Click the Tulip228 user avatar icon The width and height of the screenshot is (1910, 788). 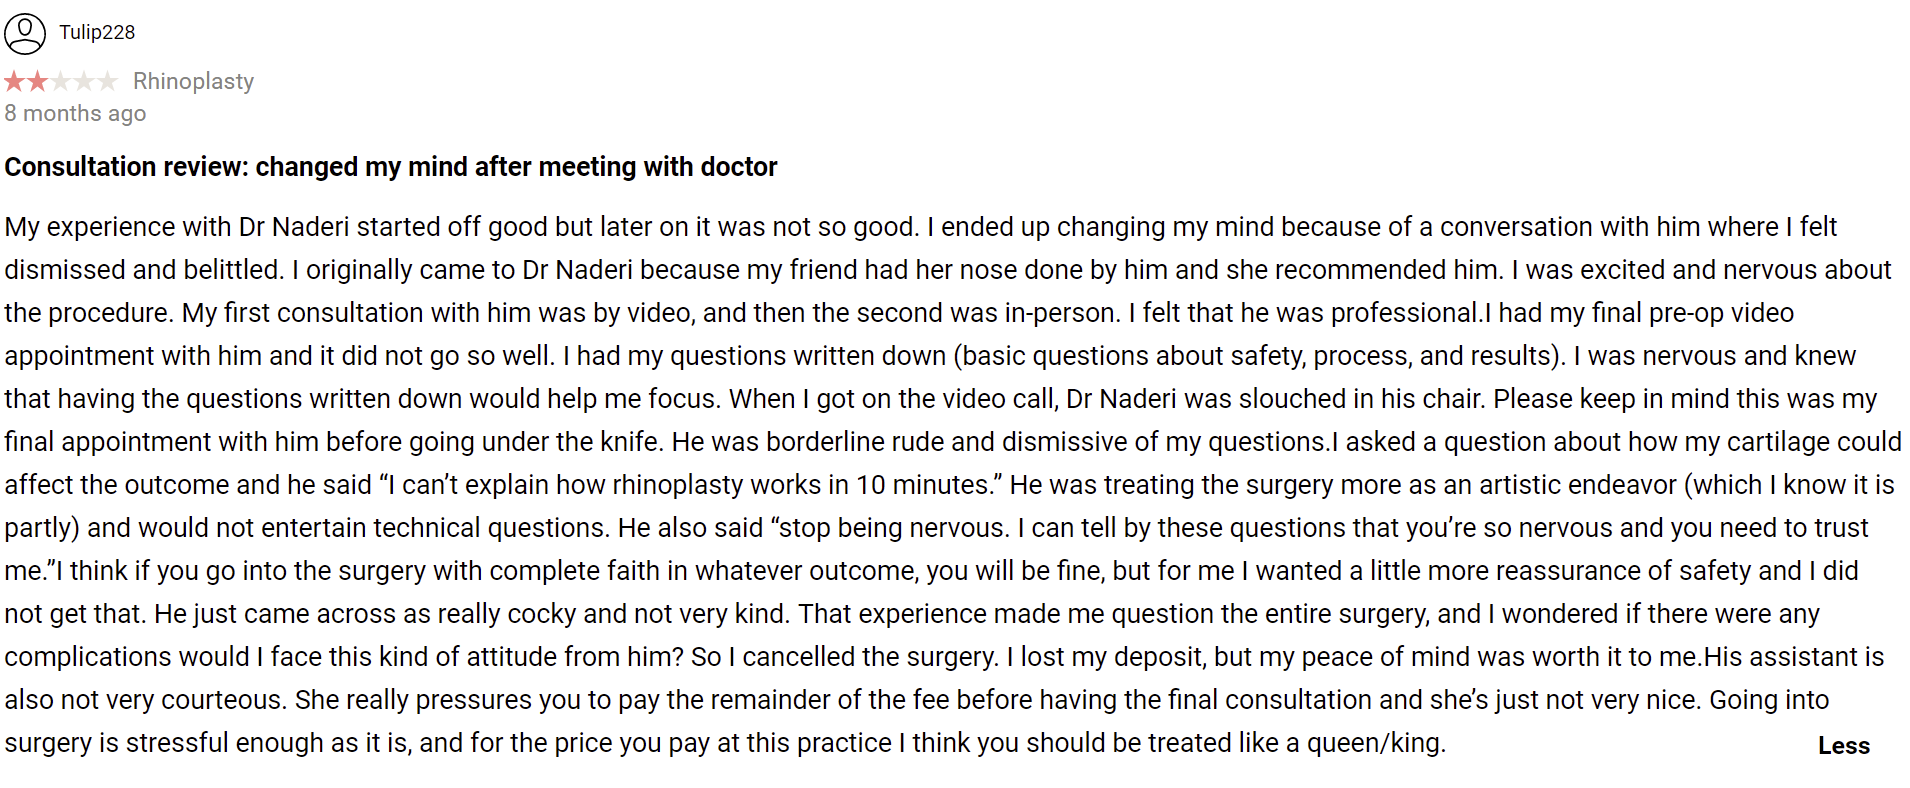pos(25,33)
